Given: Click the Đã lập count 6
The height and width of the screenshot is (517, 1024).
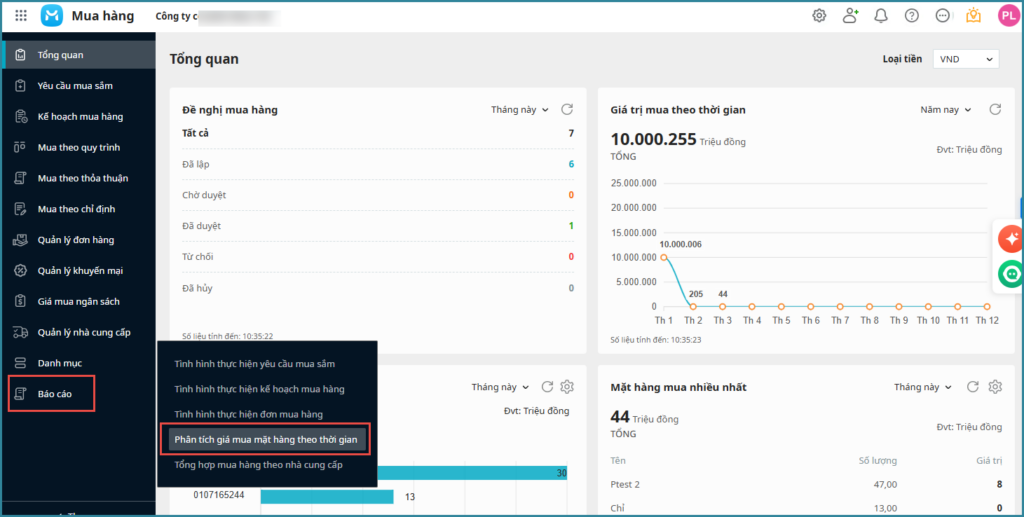Looking at the screenshot, I should [571, 164].
